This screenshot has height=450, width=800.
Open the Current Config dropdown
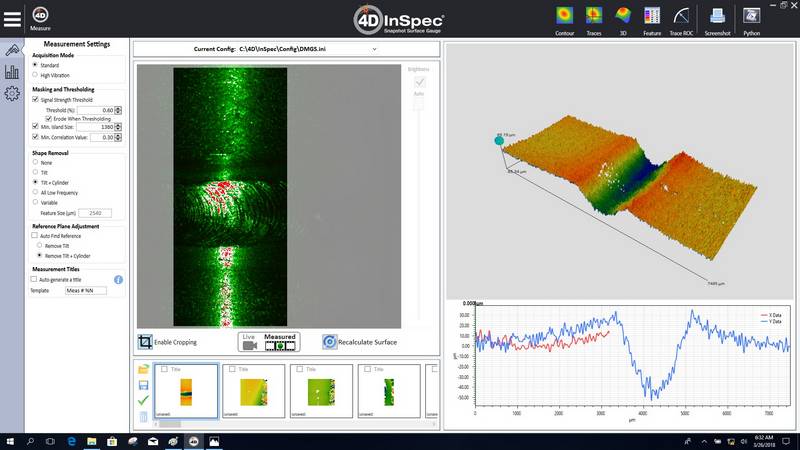click(374, 49)
